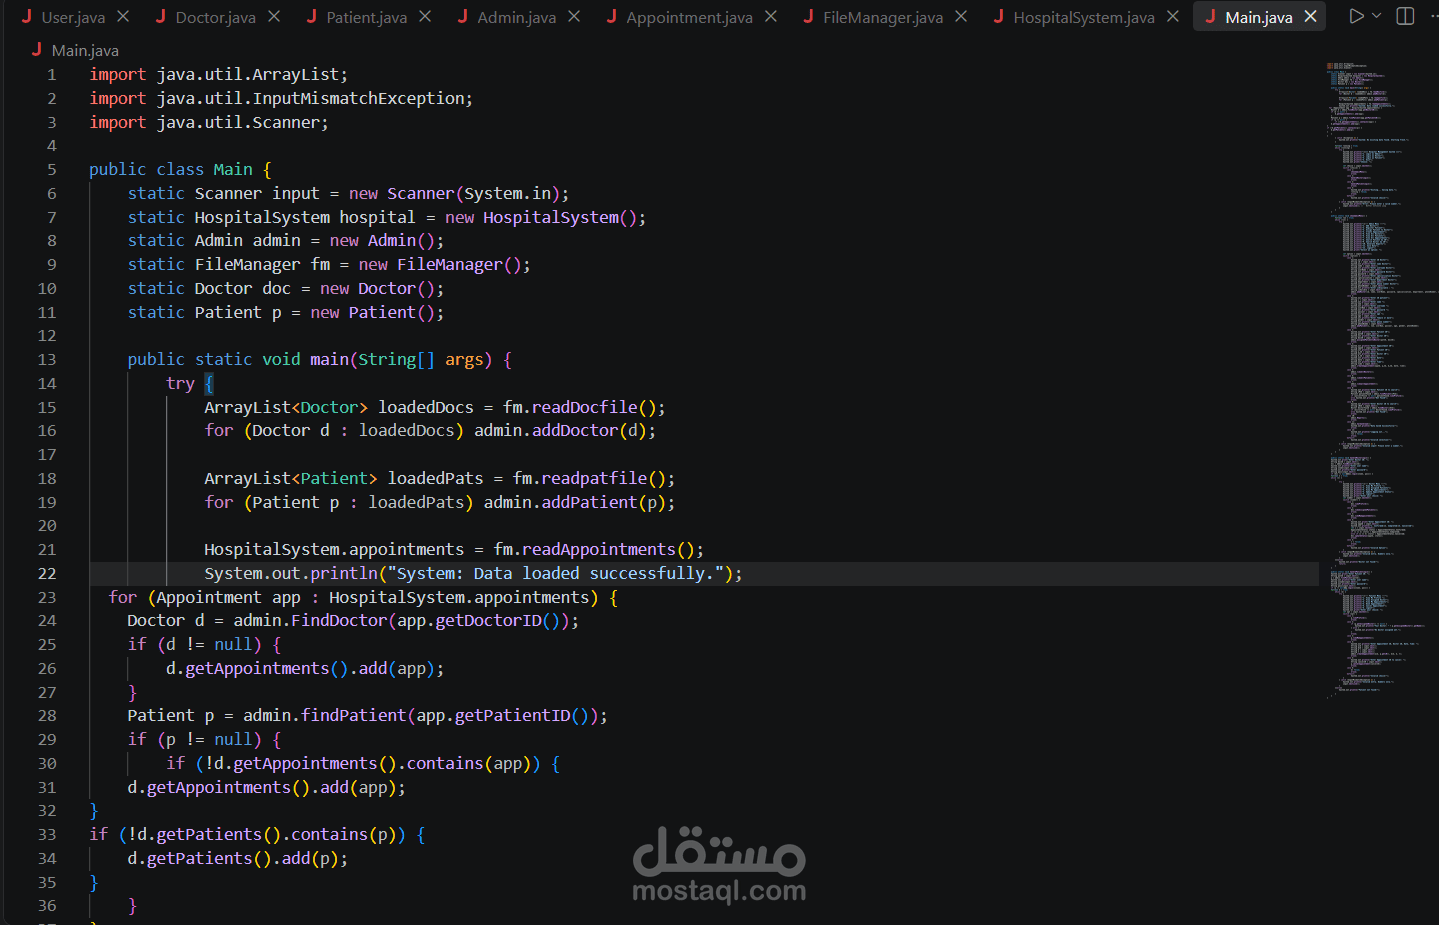Click "admin.FindDoctor(app.getDoctorID());" in the code
This screenshot has height=925, width=1439.
pos(406,620)
